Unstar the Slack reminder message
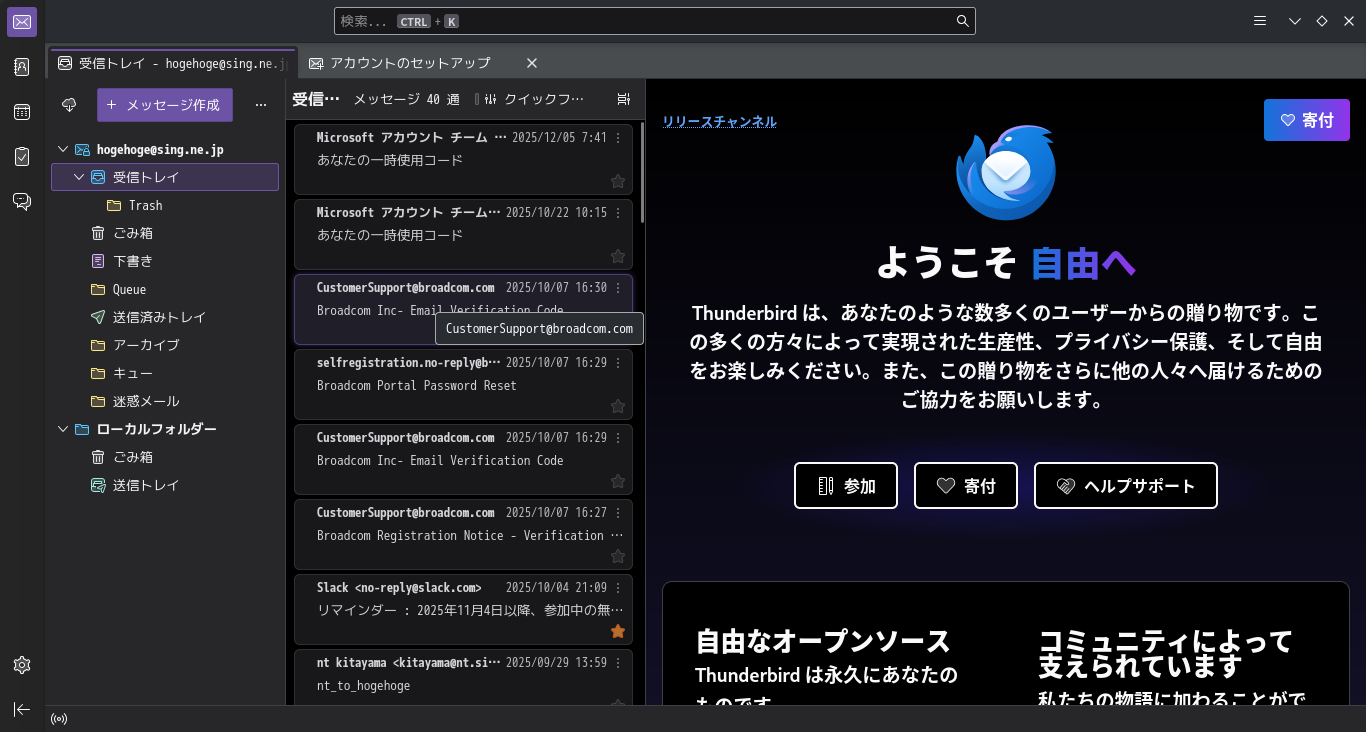 pos(618,631)
